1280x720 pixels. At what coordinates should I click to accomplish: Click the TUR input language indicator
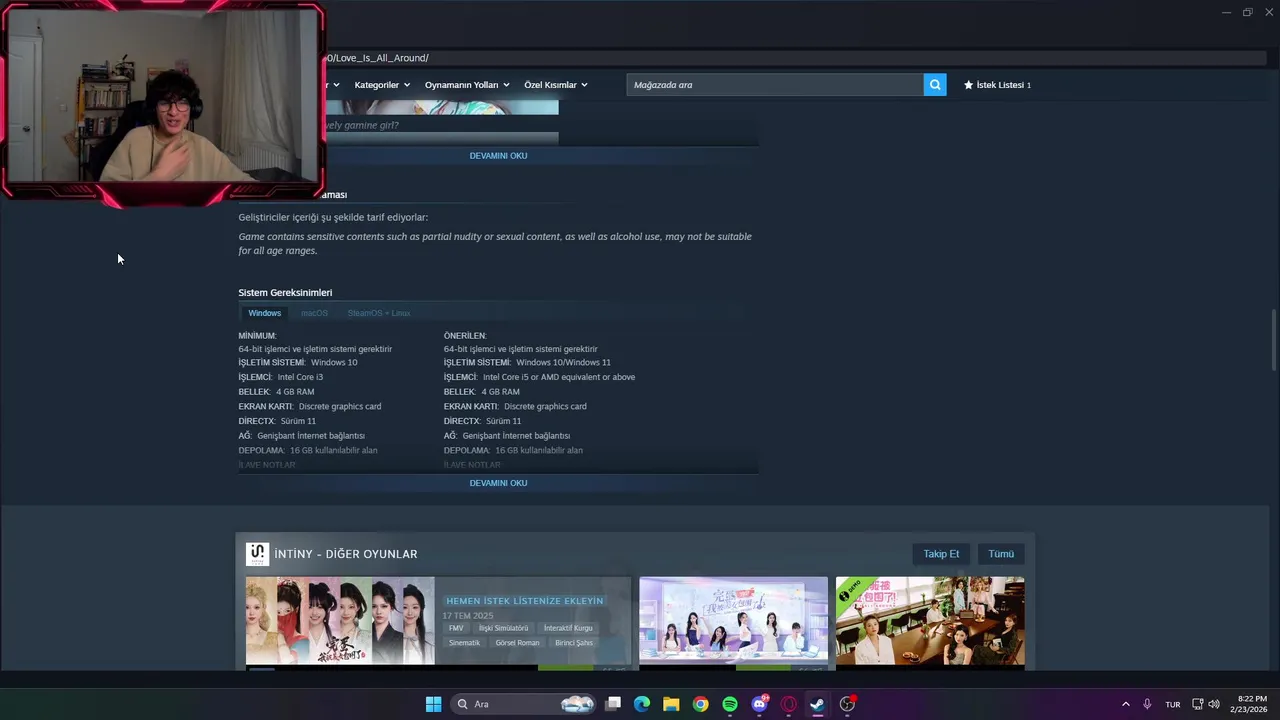coord(1173,704)
